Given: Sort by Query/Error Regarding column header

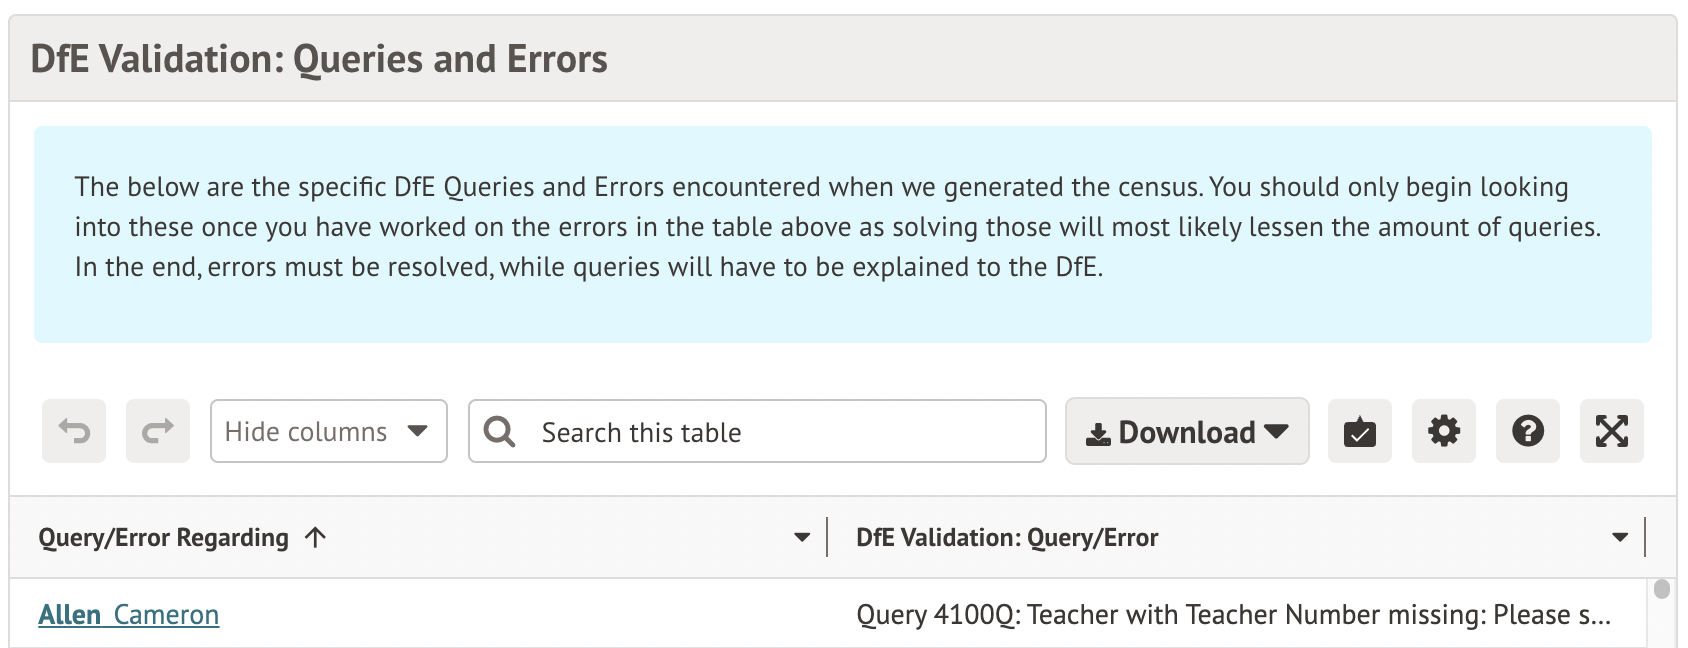Looking at the screenshot, I should (x=163, y=537).
